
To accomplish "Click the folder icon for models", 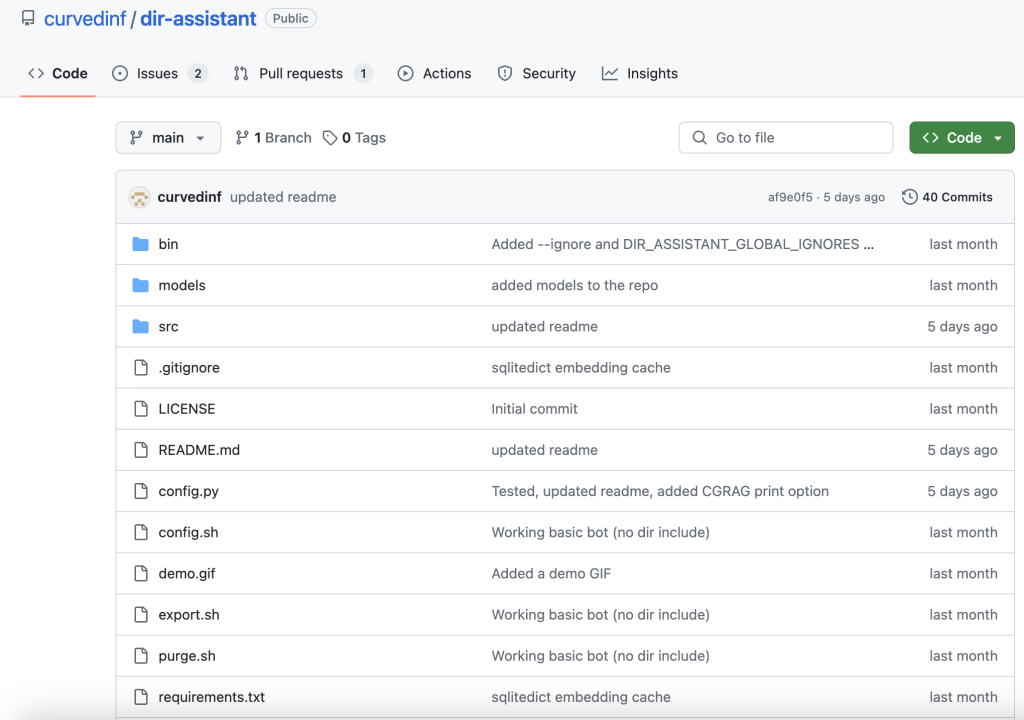I will tap(140, 286).
